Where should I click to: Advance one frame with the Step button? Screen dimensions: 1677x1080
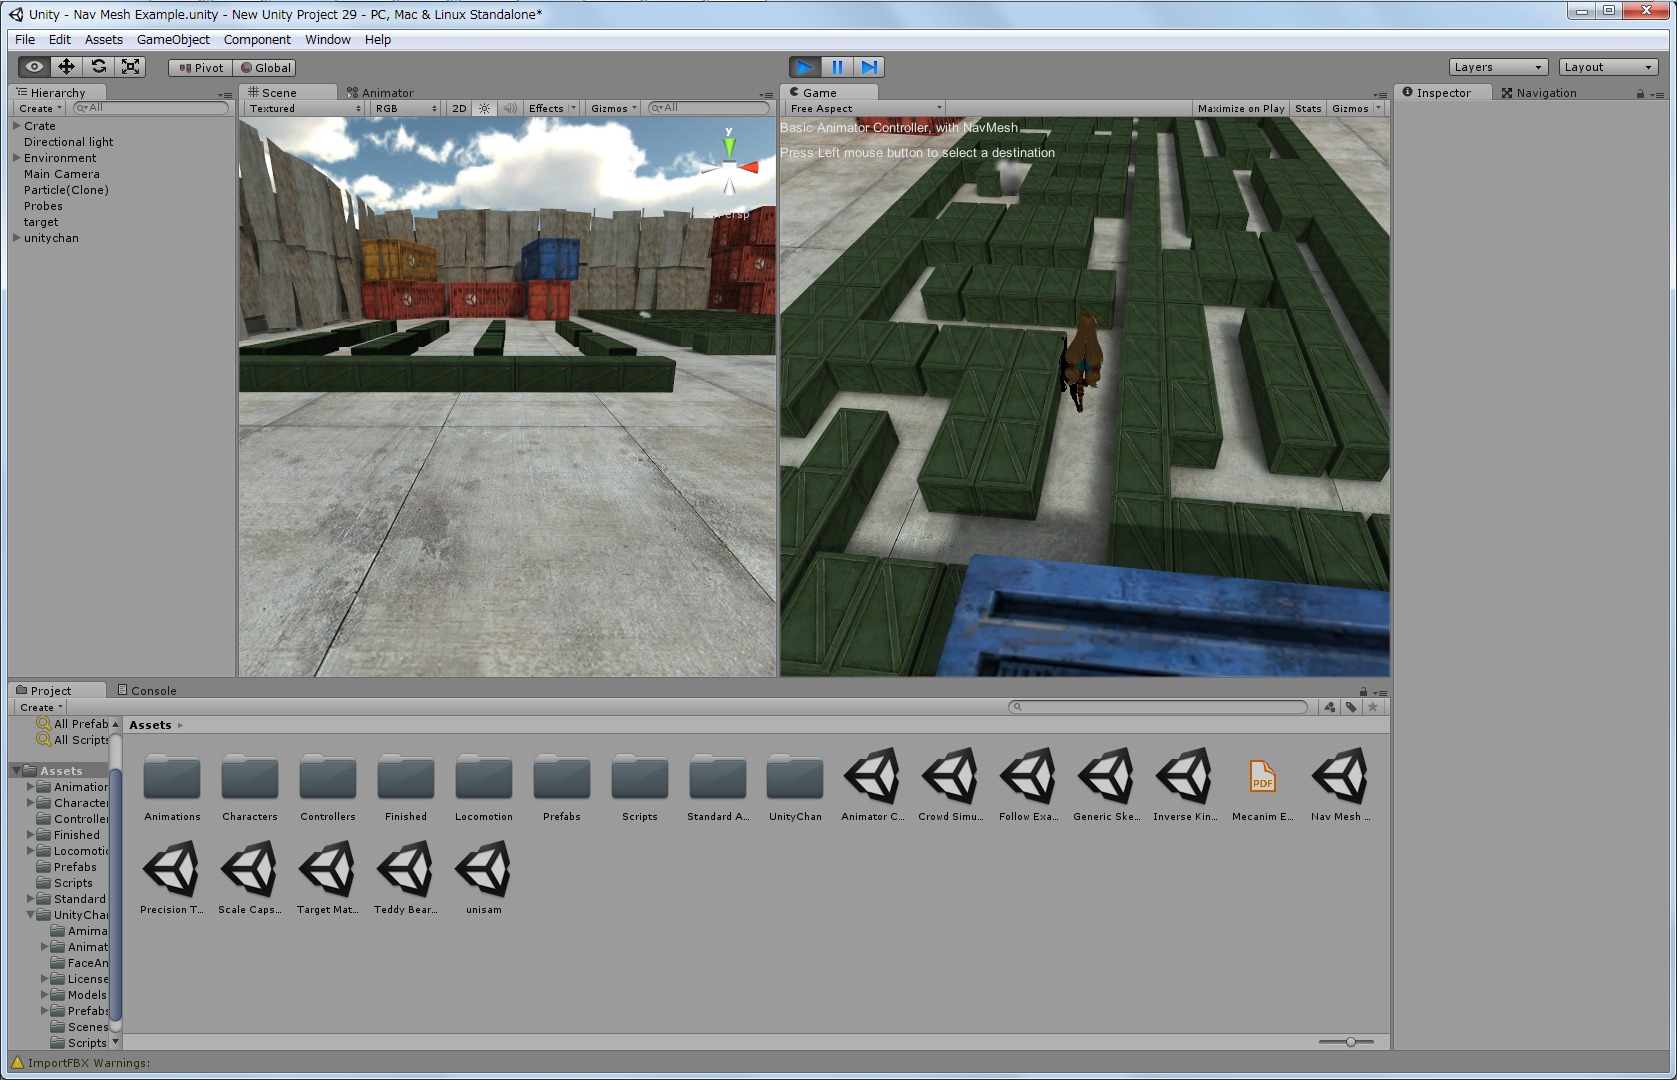869,67
